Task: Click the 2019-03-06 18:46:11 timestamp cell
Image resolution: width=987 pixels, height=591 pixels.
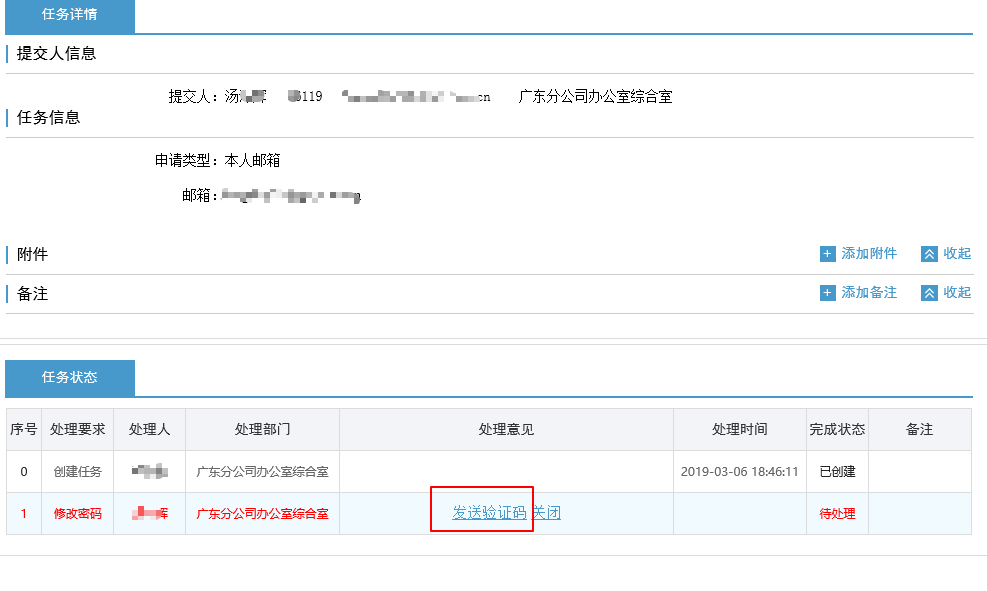Action: 739,472
